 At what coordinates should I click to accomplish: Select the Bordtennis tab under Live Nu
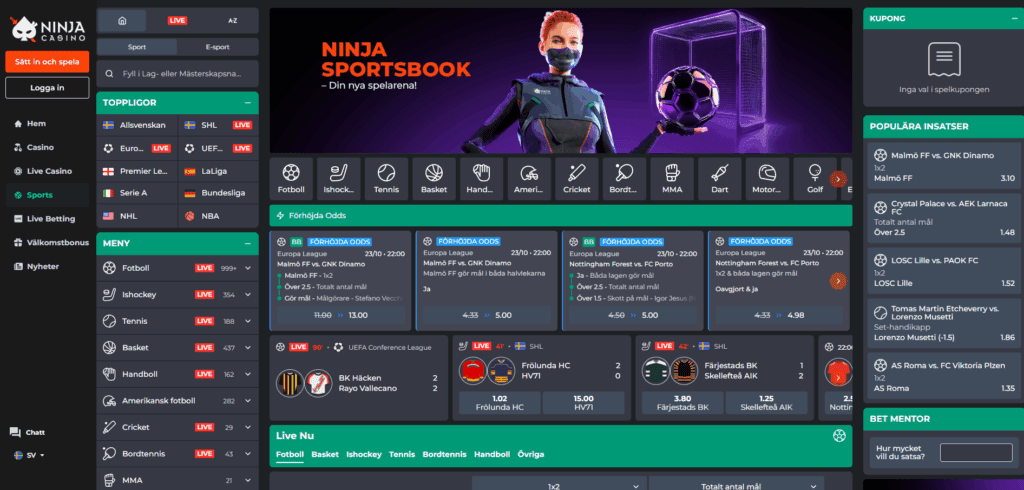444,454
